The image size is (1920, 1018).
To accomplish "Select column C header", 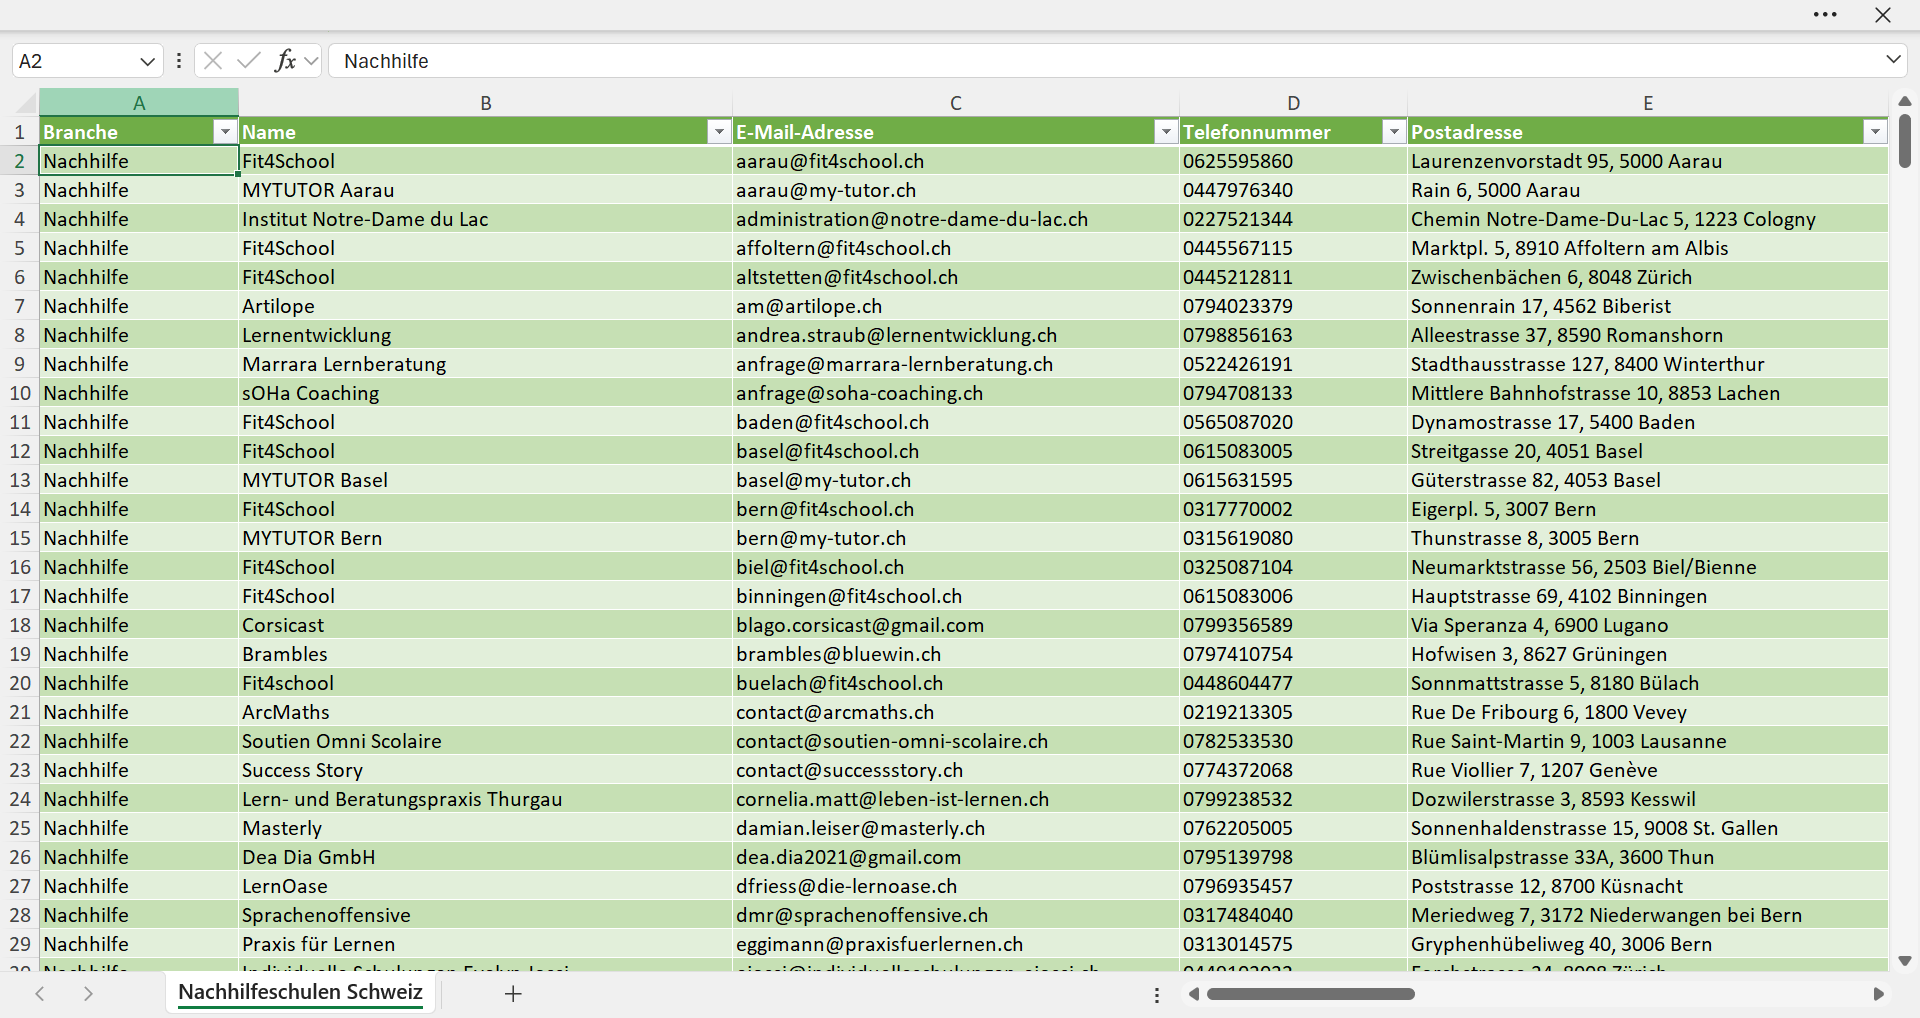I will 956,103.
